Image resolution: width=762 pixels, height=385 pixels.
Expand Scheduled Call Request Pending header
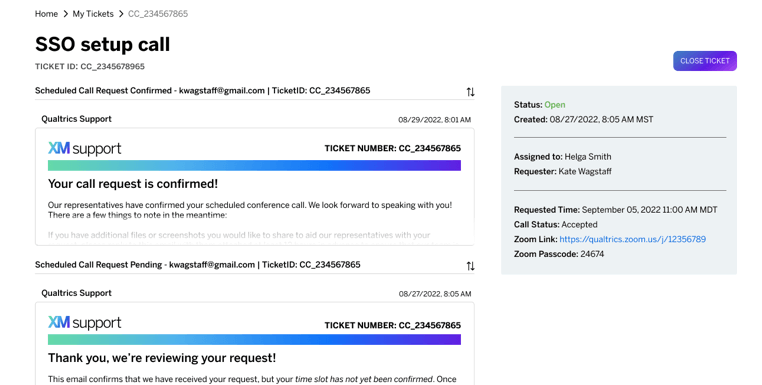pyautogui.click(x=197, y=264)
